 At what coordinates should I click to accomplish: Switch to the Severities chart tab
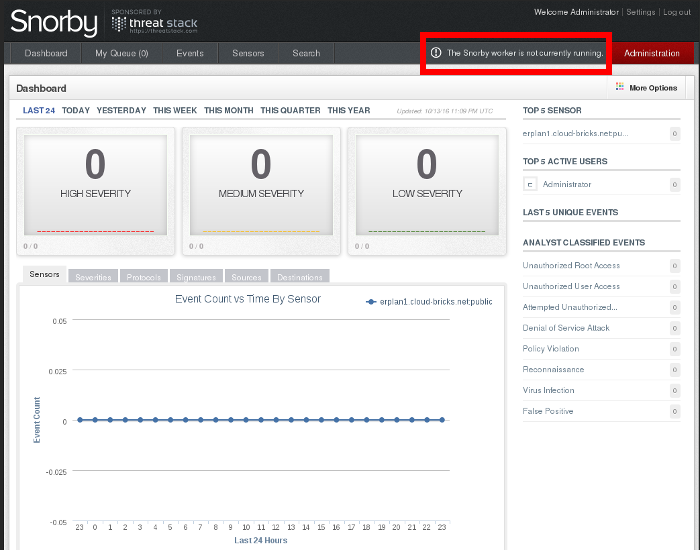tap(93, 277)
